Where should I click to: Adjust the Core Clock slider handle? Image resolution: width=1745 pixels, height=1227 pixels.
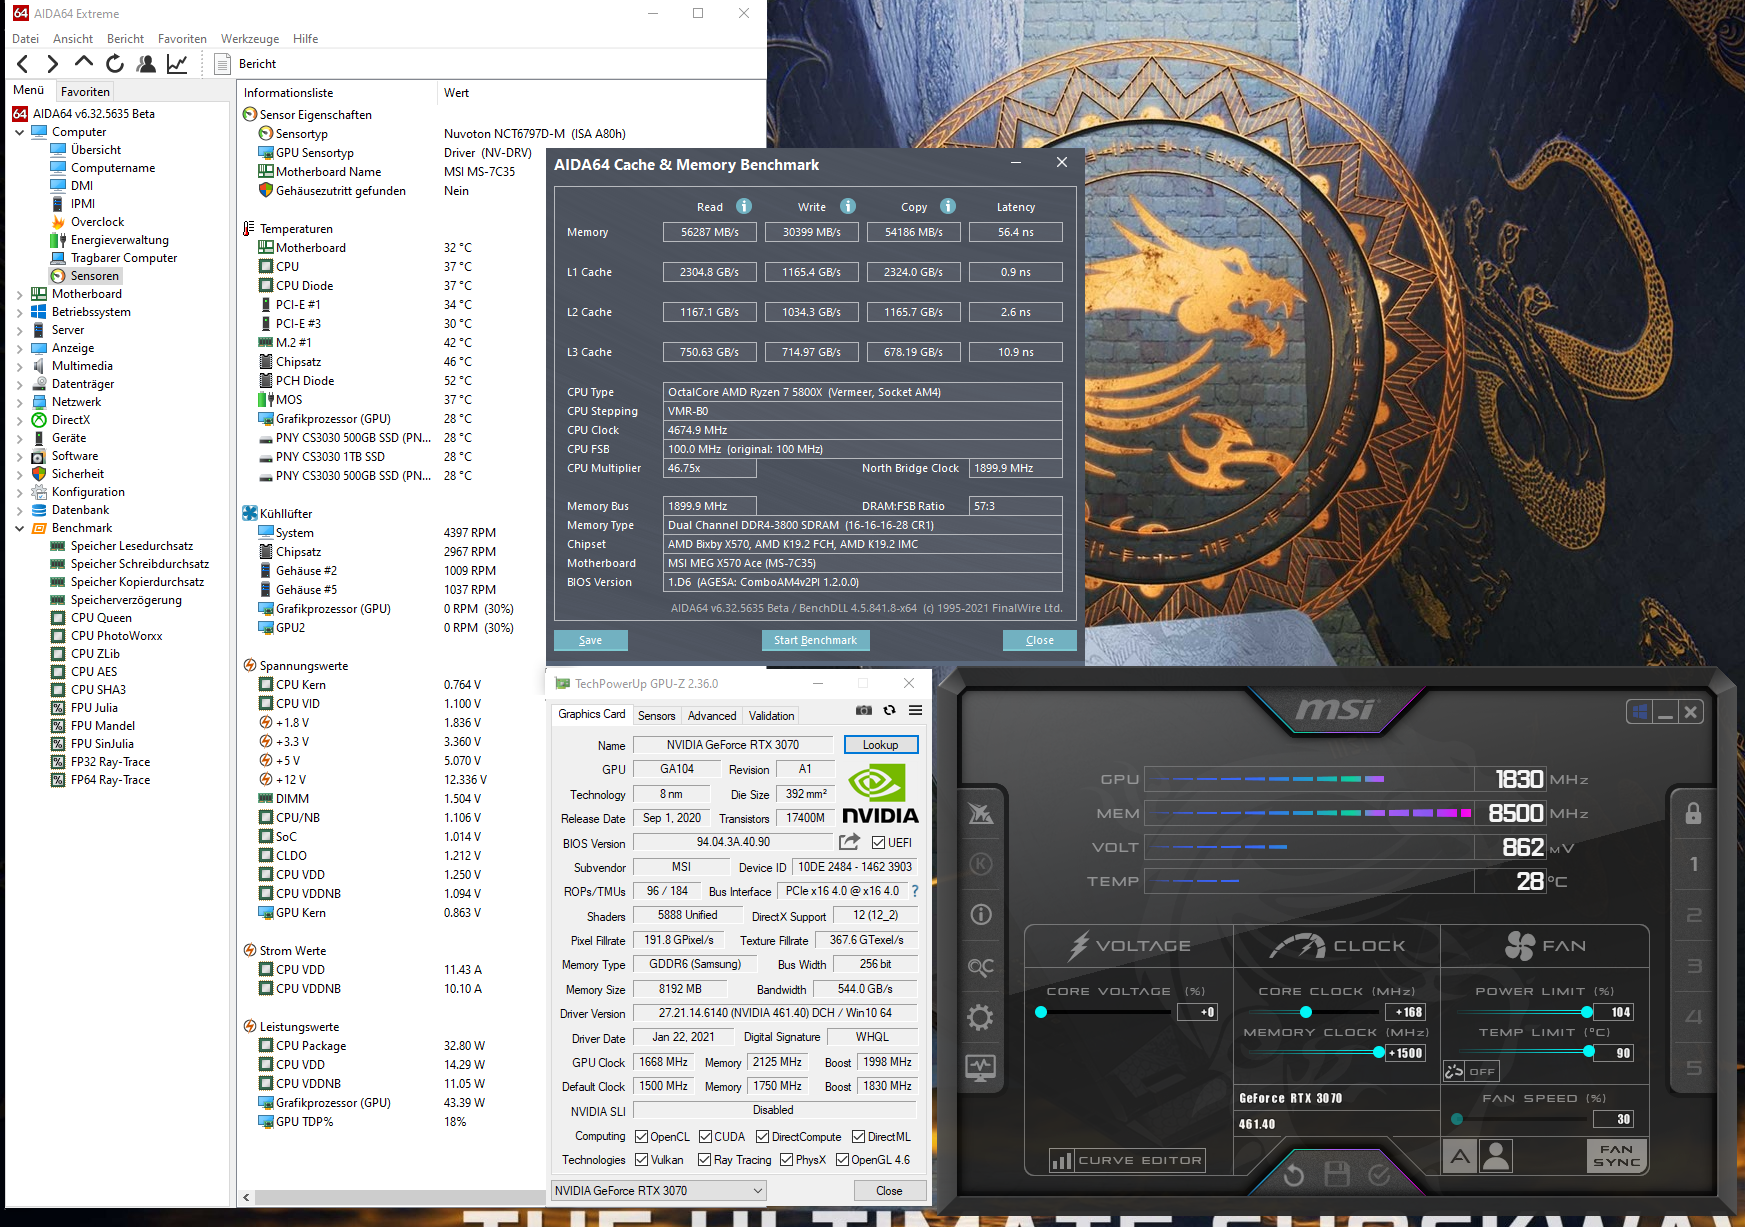tap(1306, 1012)
